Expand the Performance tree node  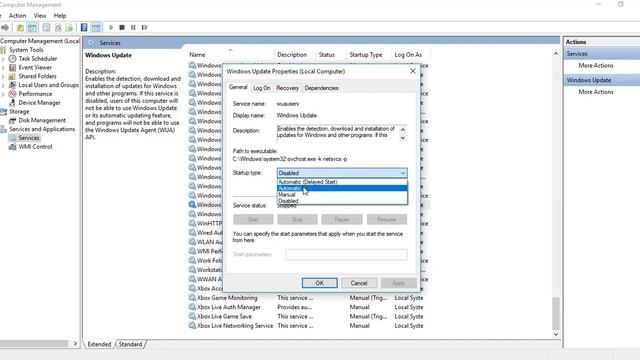pyautogui.click(x=3, y=94)
